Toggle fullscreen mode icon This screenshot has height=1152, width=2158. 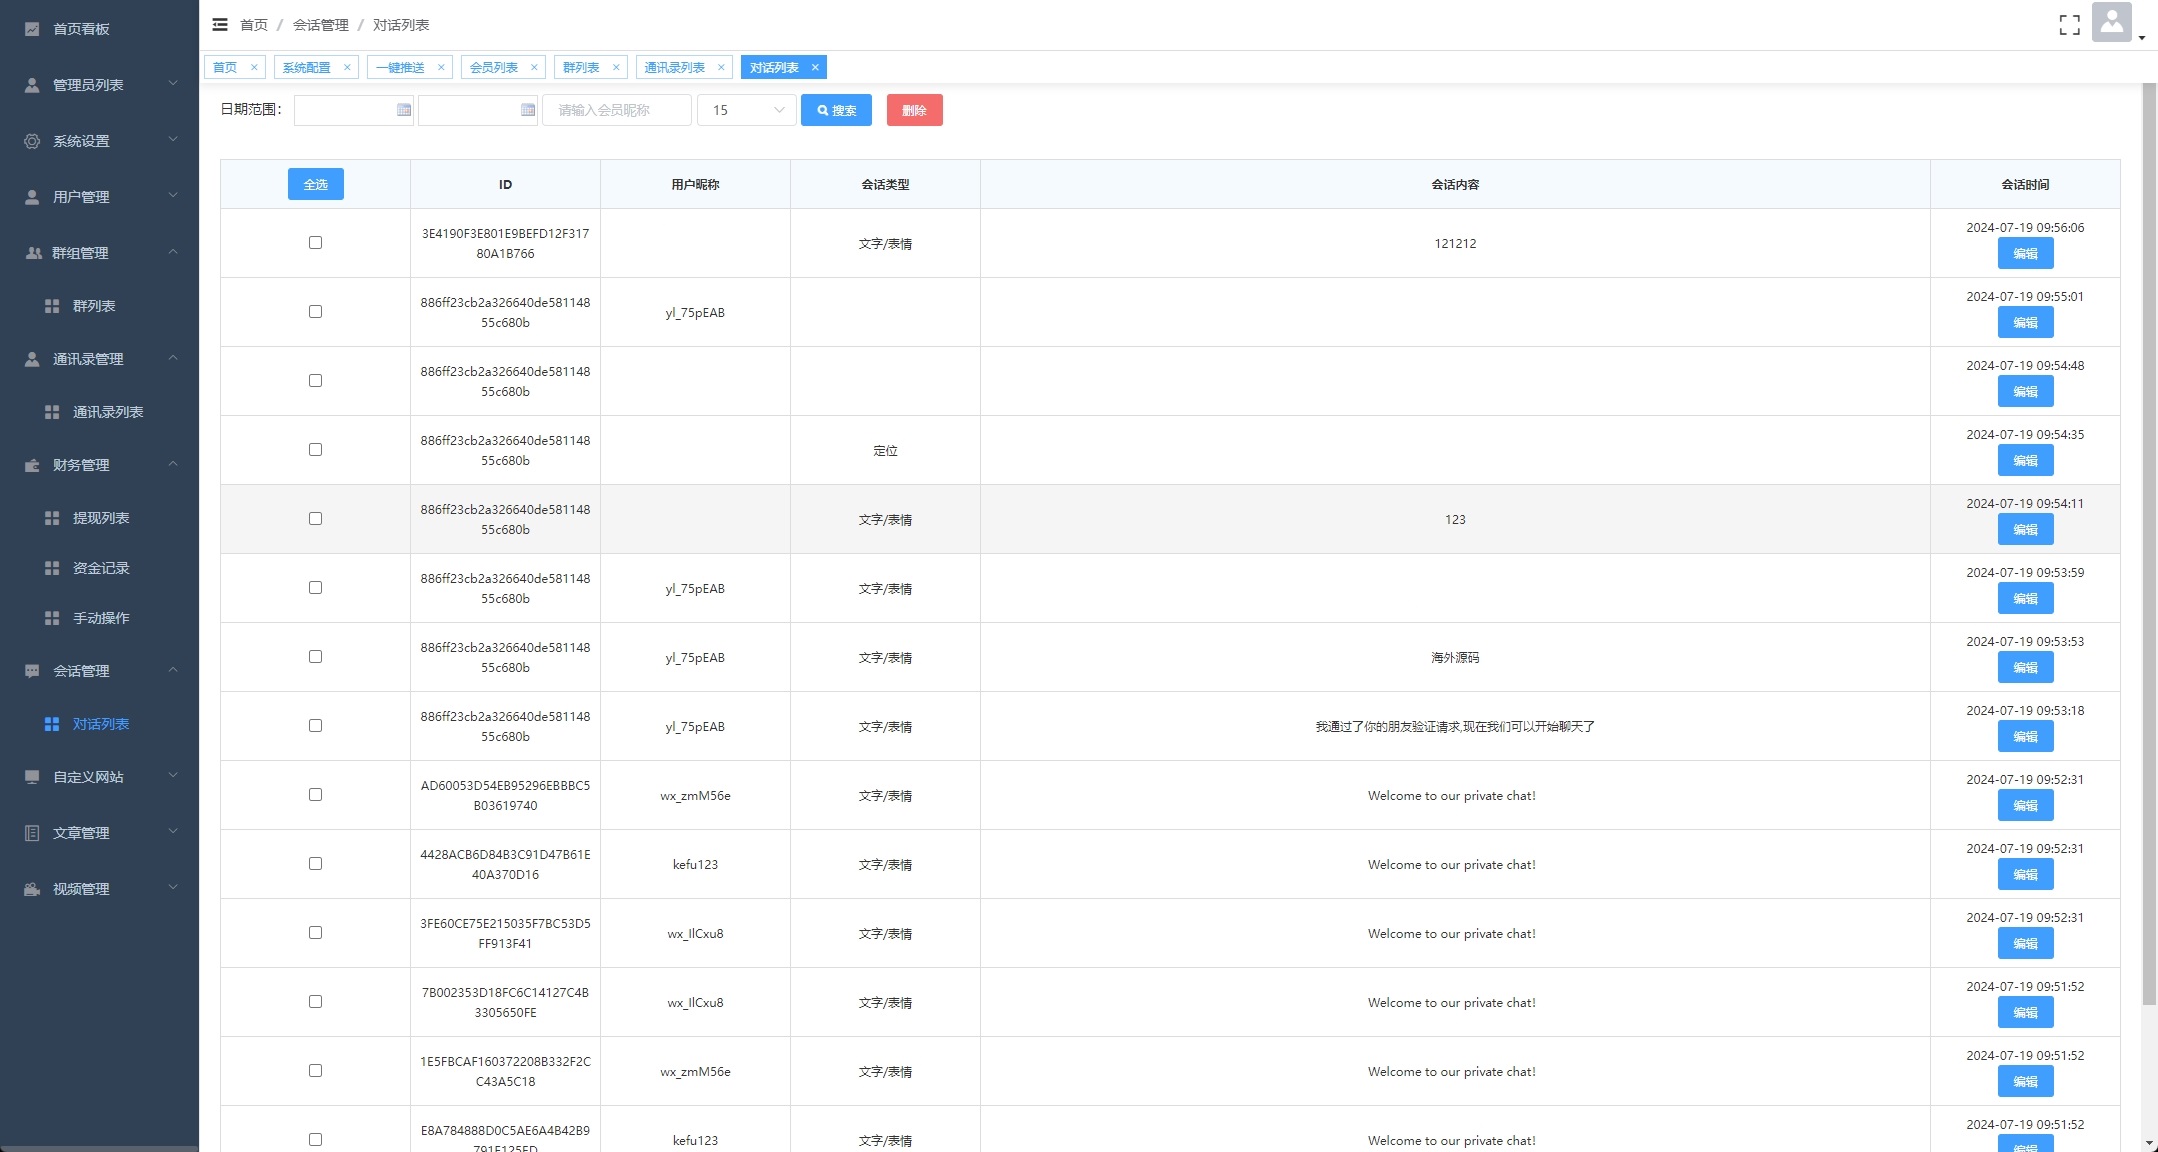(2069, 25)
